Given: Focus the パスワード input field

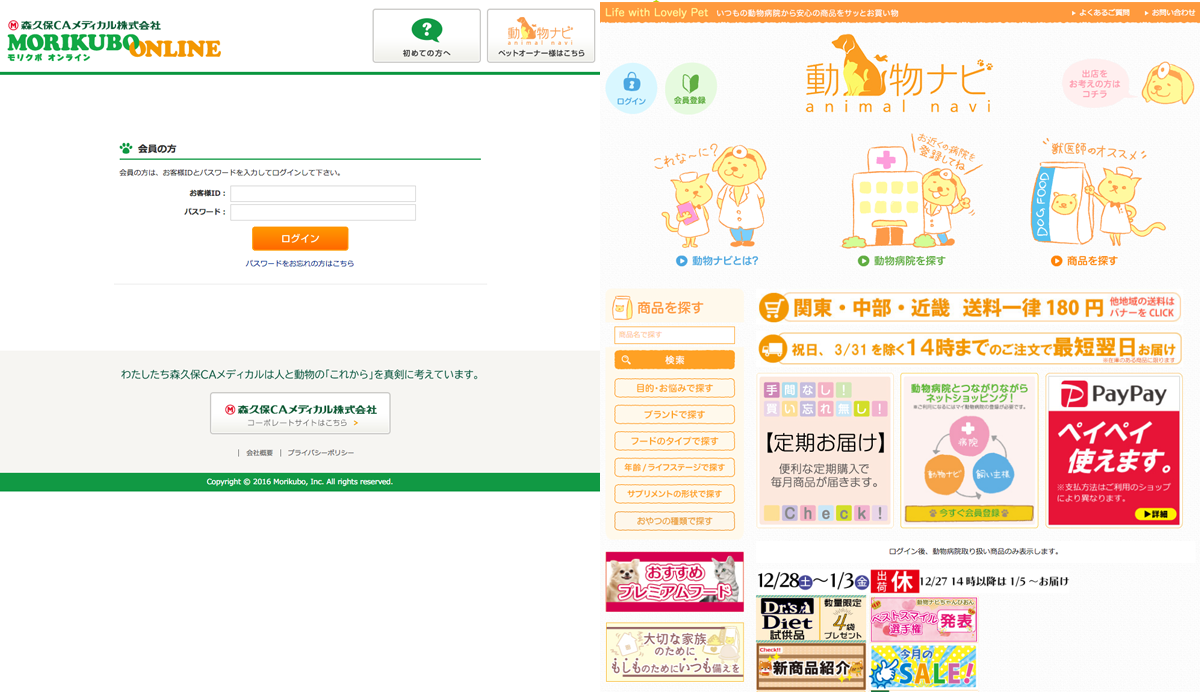Looking at the screenshot, I should [323, 212].
